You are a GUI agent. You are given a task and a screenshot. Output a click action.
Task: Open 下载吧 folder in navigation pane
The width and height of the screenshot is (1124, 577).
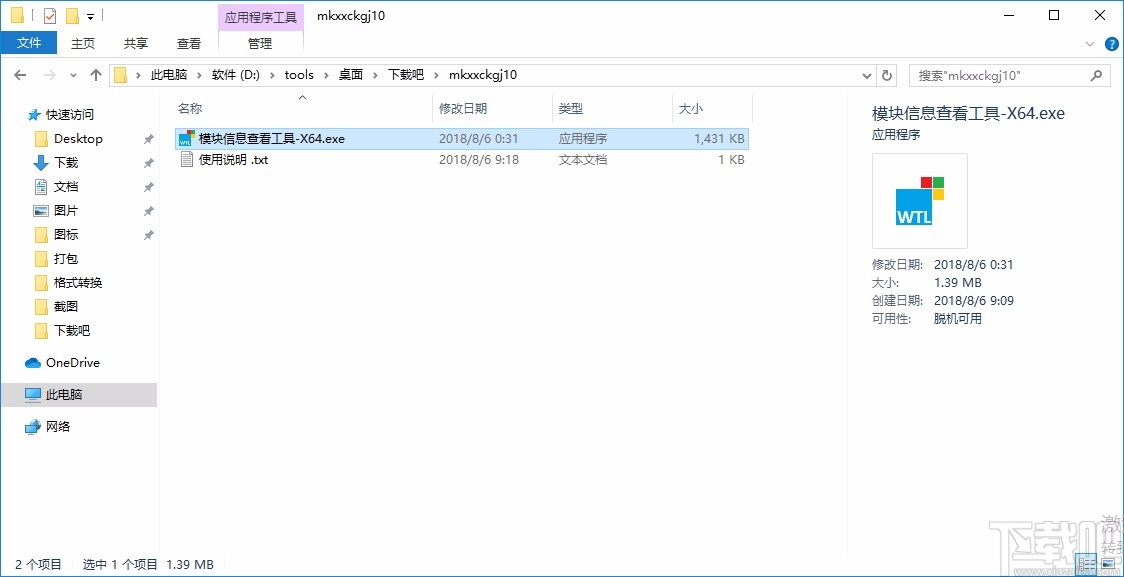point(72,330)
